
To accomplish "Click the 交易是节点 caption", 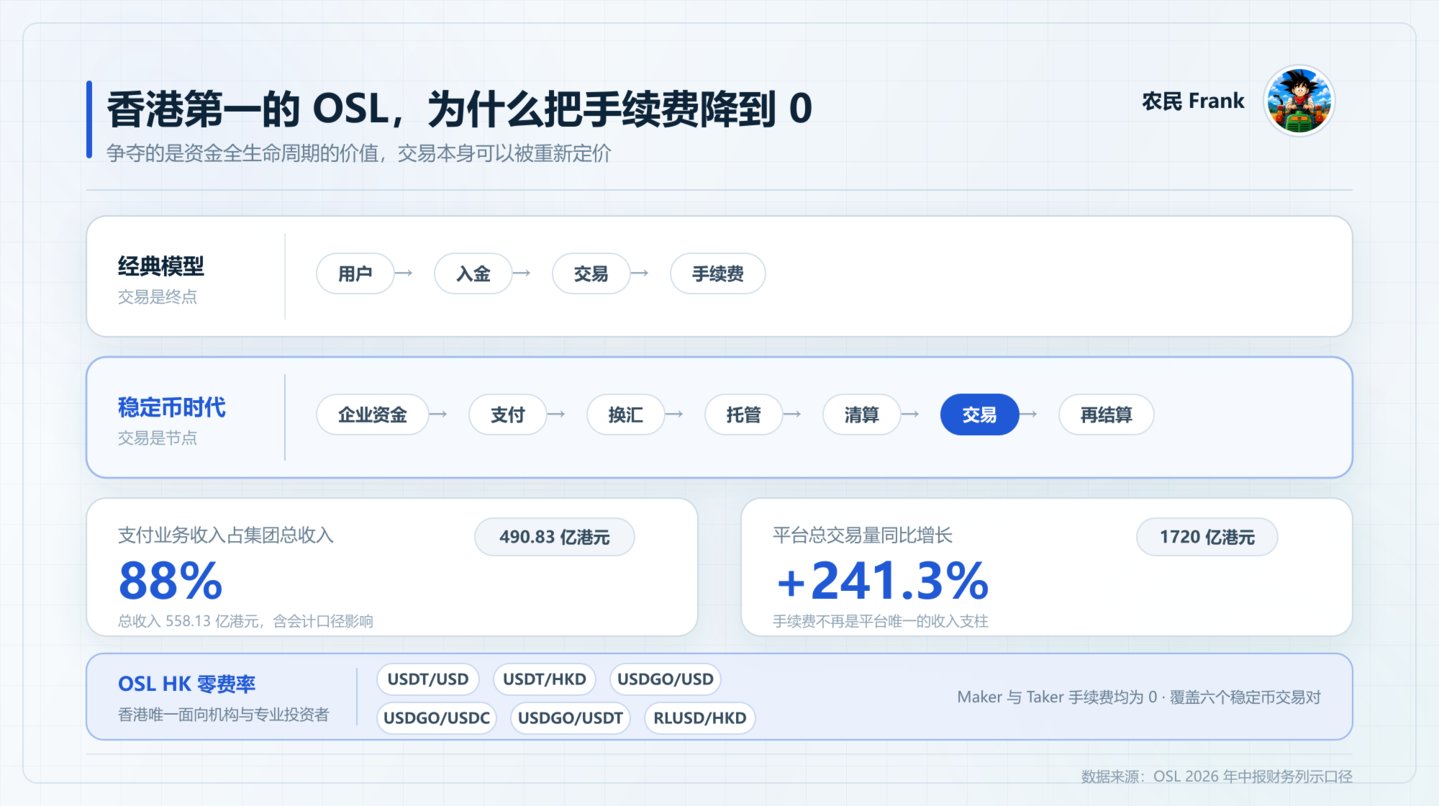I will coord(158,438).
